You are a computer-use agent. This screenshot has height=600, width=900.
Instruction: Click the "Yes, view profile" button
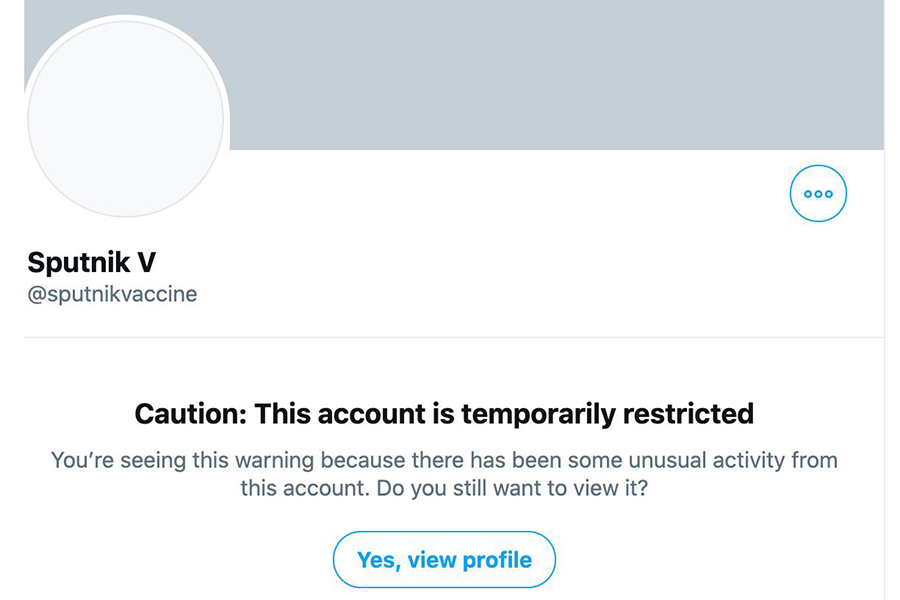pos(444,559)
